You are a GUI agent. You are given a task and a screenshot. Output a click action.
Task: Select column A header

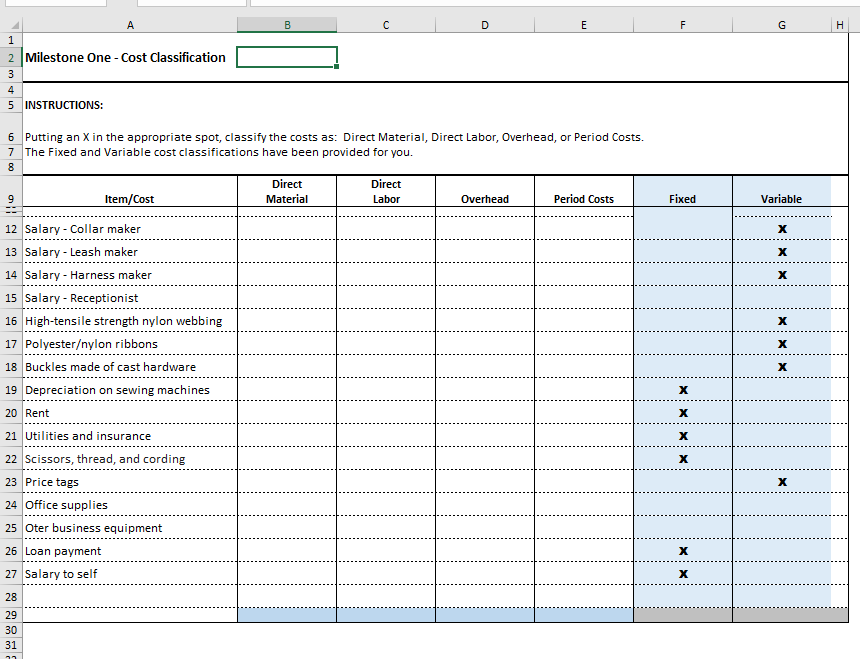click(x=130, y=25)
